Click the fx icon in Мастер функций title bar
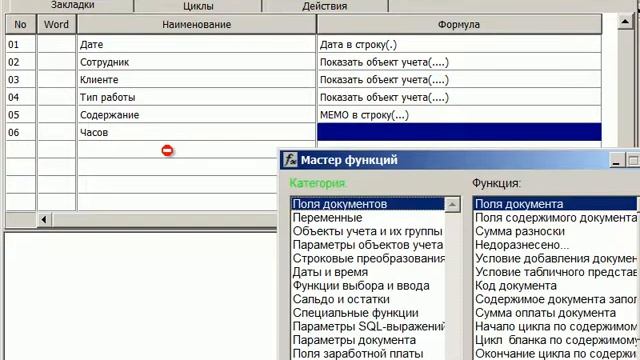The height and width of the screenshot is (360, 640). click(x=290, y=160)
